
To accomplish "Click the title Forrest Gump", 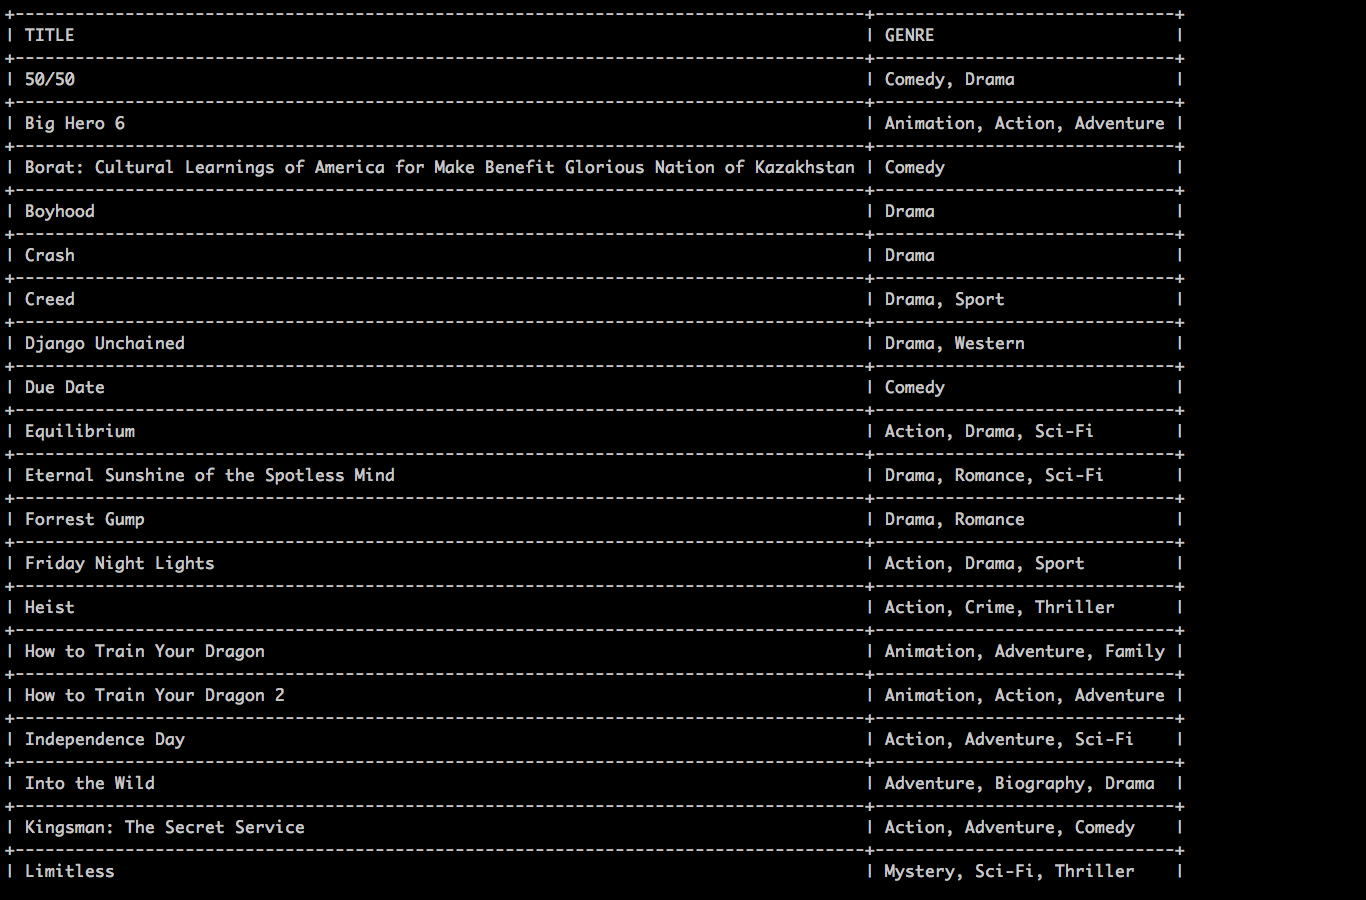I will click(84, 519).
